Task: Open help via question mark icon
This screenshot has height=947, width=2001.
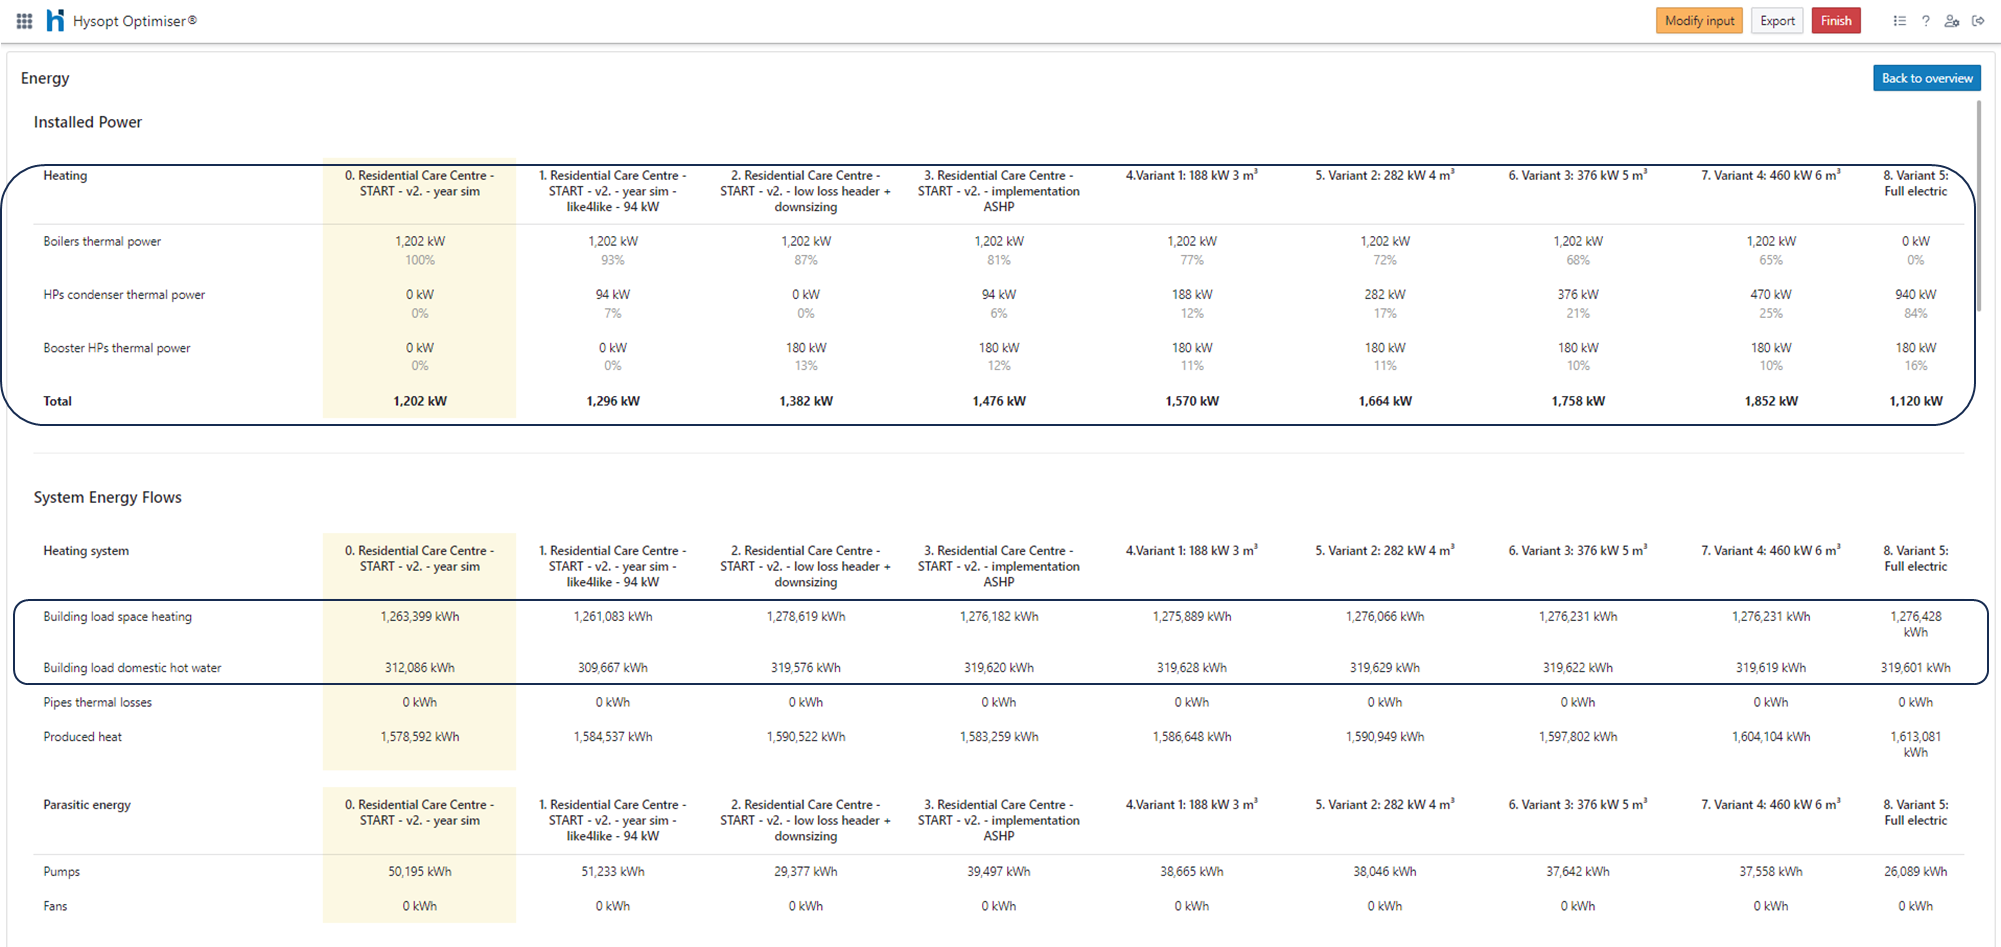Action: [1925, 21]
